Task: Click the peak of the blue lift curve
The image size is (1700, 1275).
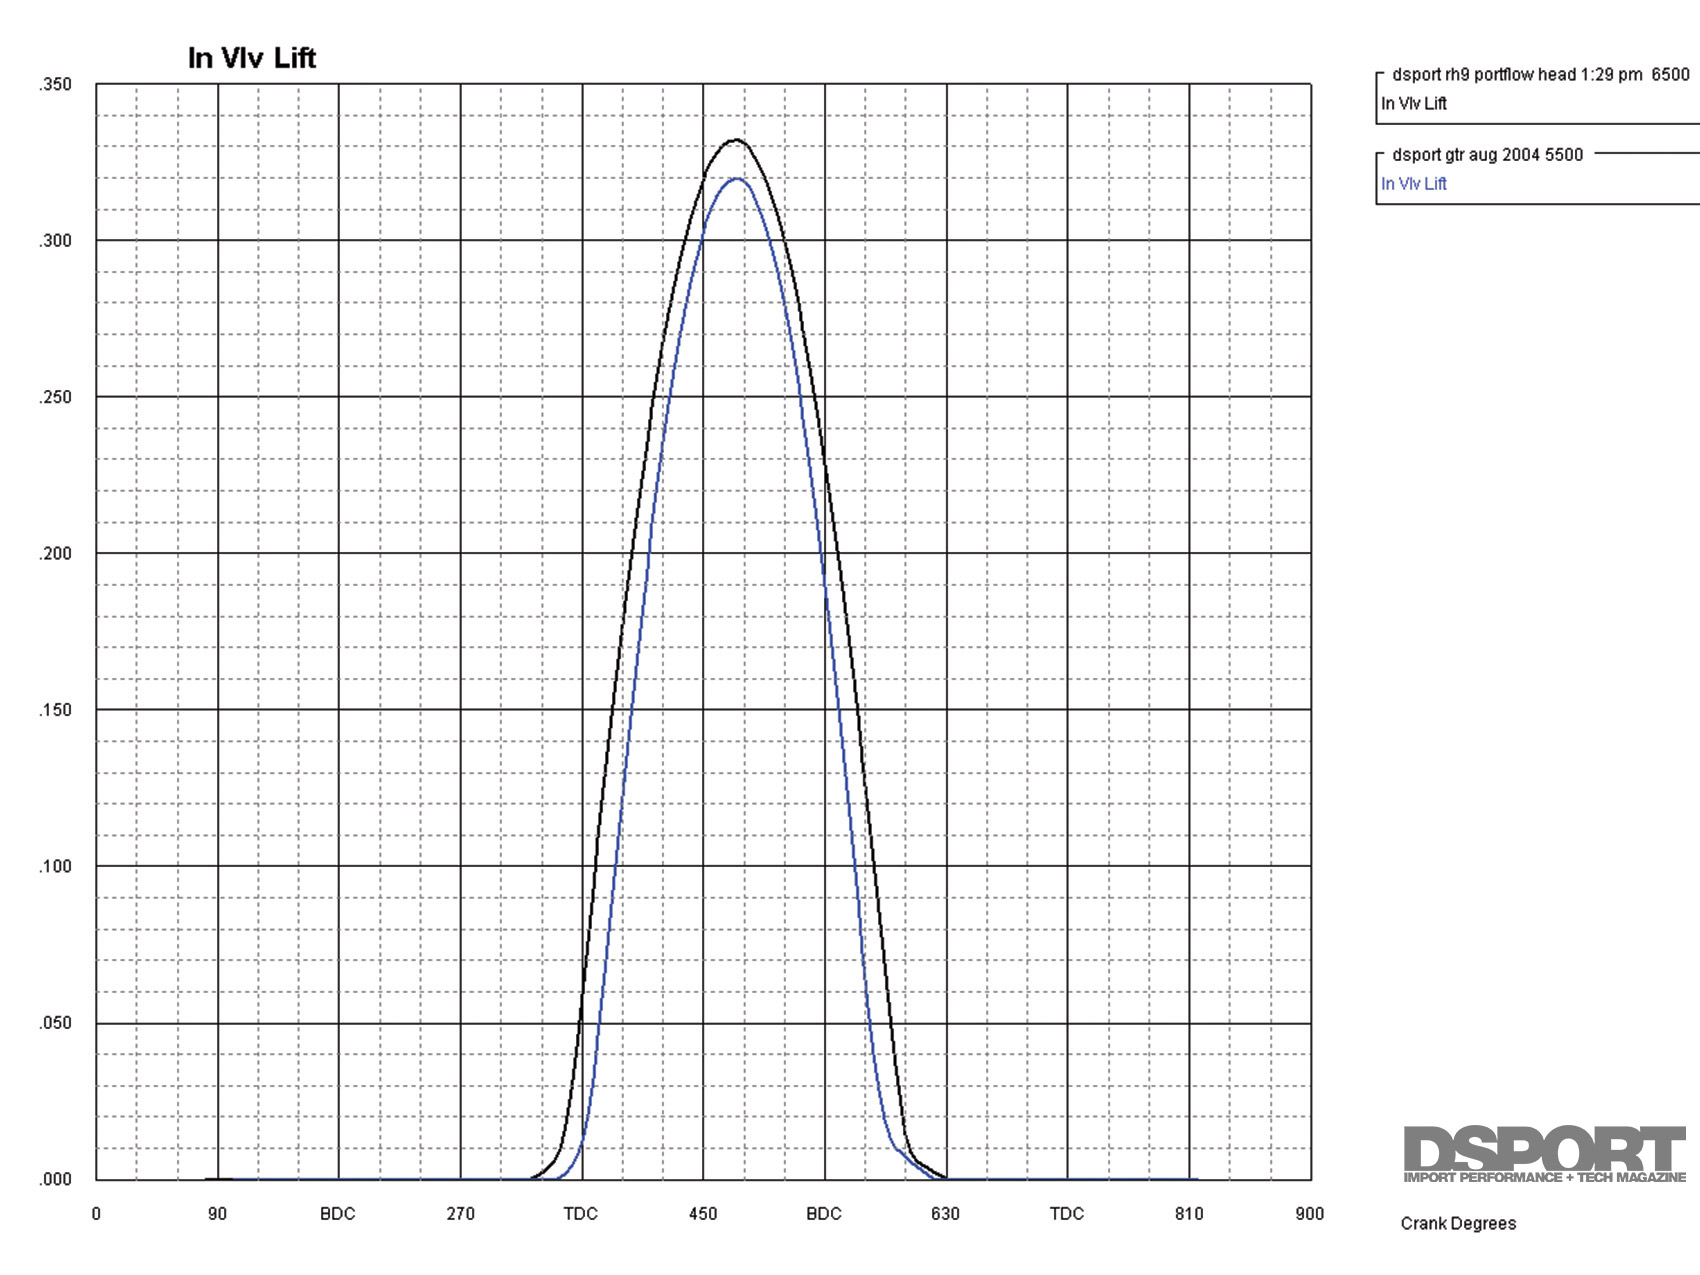Action: [x=736, y=179]
